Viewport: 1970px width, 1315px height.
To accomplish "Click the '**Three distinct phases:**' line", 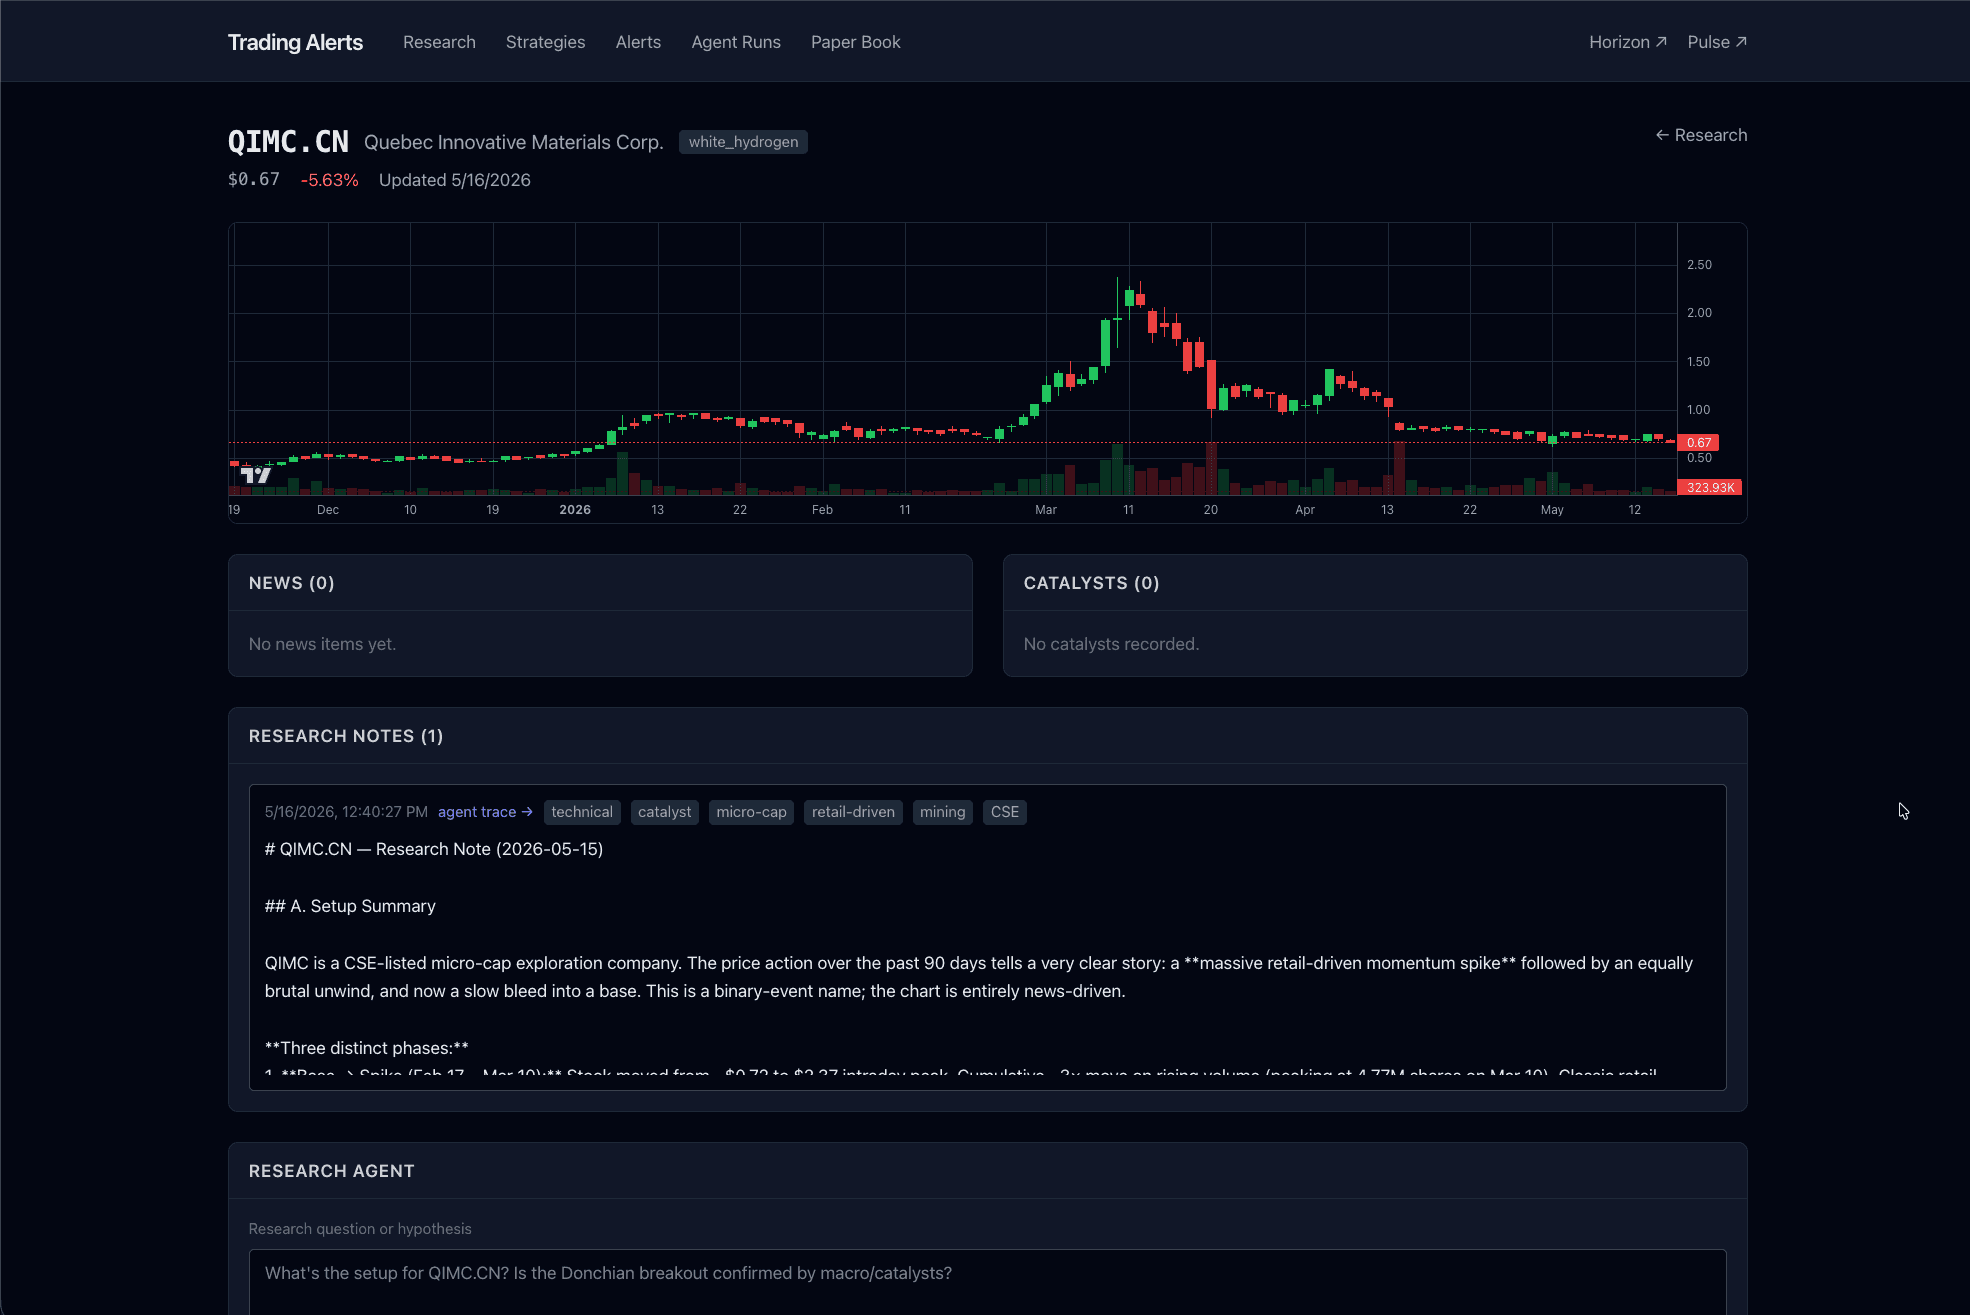I will (x=367, y=1048).
